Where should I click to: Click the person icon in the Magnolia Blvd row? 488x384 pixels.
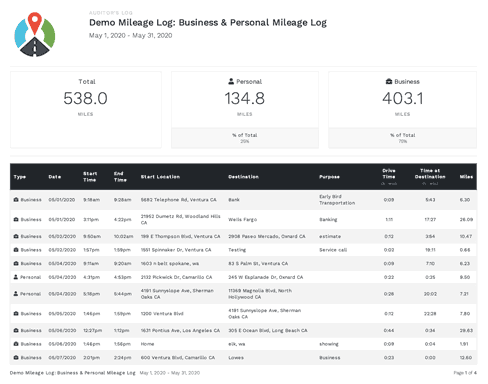coord(16,294)
